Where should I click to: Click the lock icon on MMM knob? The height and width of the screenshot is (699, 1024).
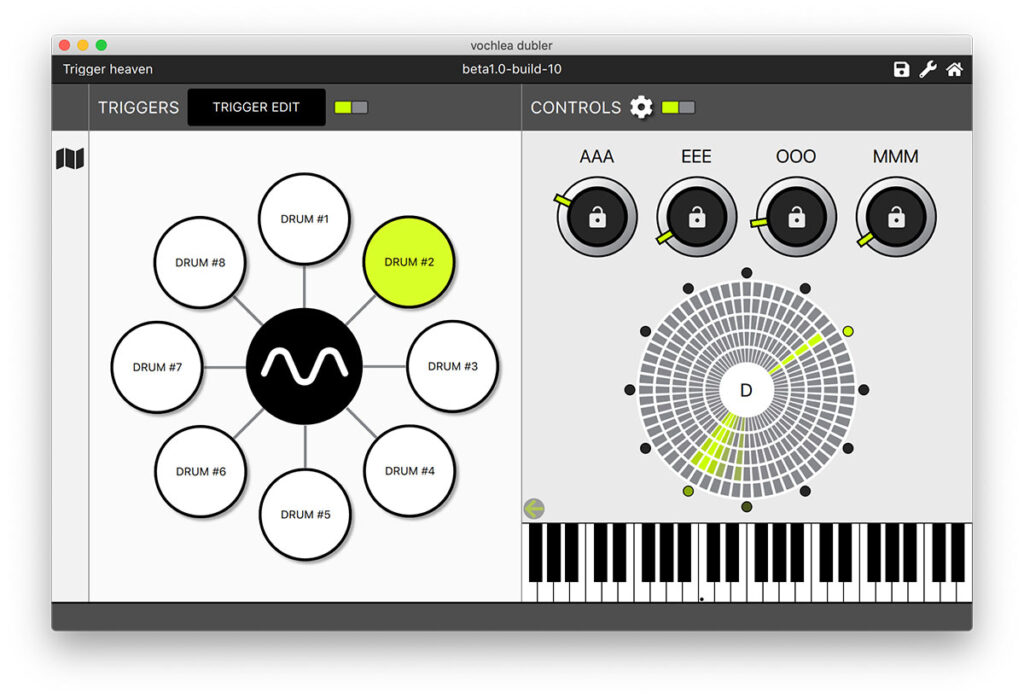896,217
